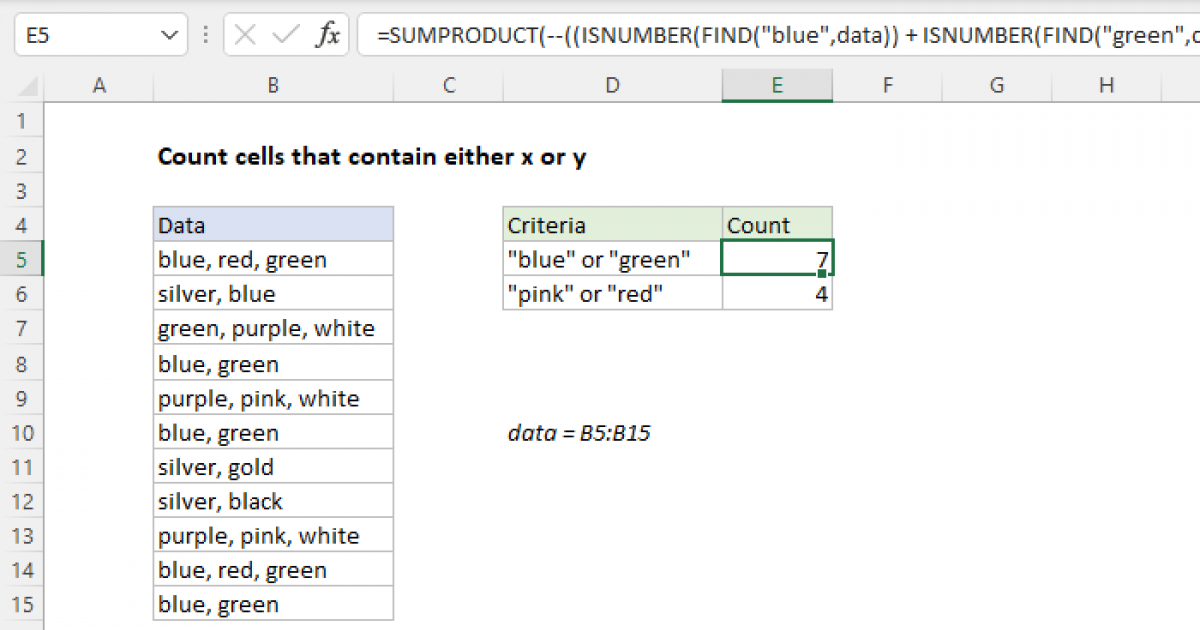Select the cell showing count 7
This screenshot has width=1200, height=630.
pyautogui.click(x=777, y=258)
